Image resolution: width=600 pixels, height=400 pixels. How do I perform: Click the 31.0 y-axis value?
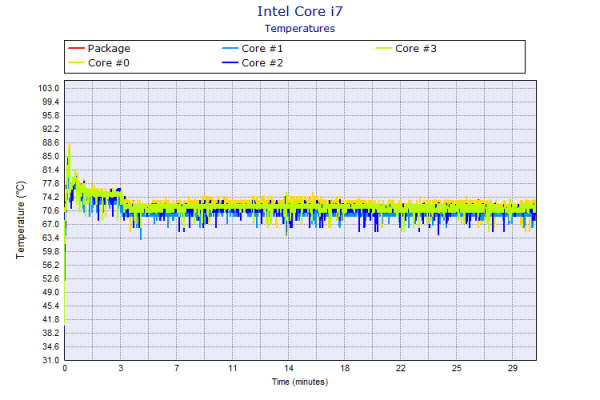[x=51, y=360]
